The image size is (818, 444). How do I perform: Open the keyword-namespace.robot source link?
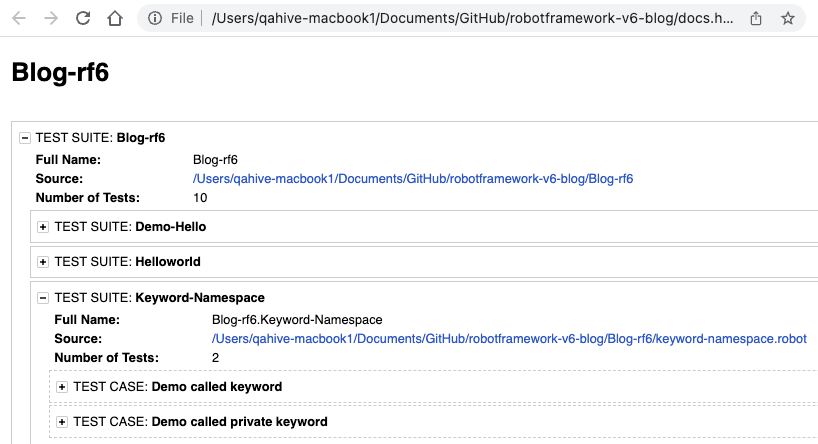509,339
